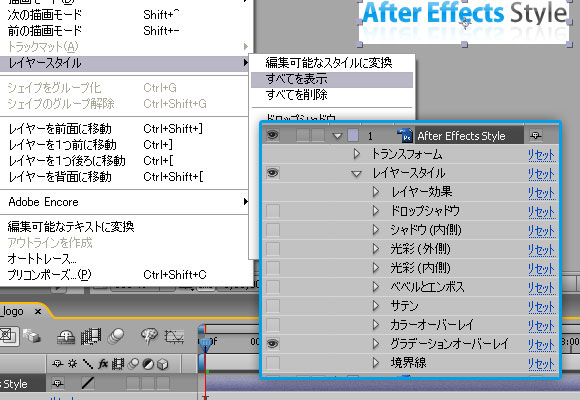Viewport: 580px width, 400px height.
Task: Expand the グラデーションオーバーレイ properties
Action: pos(376,344)
